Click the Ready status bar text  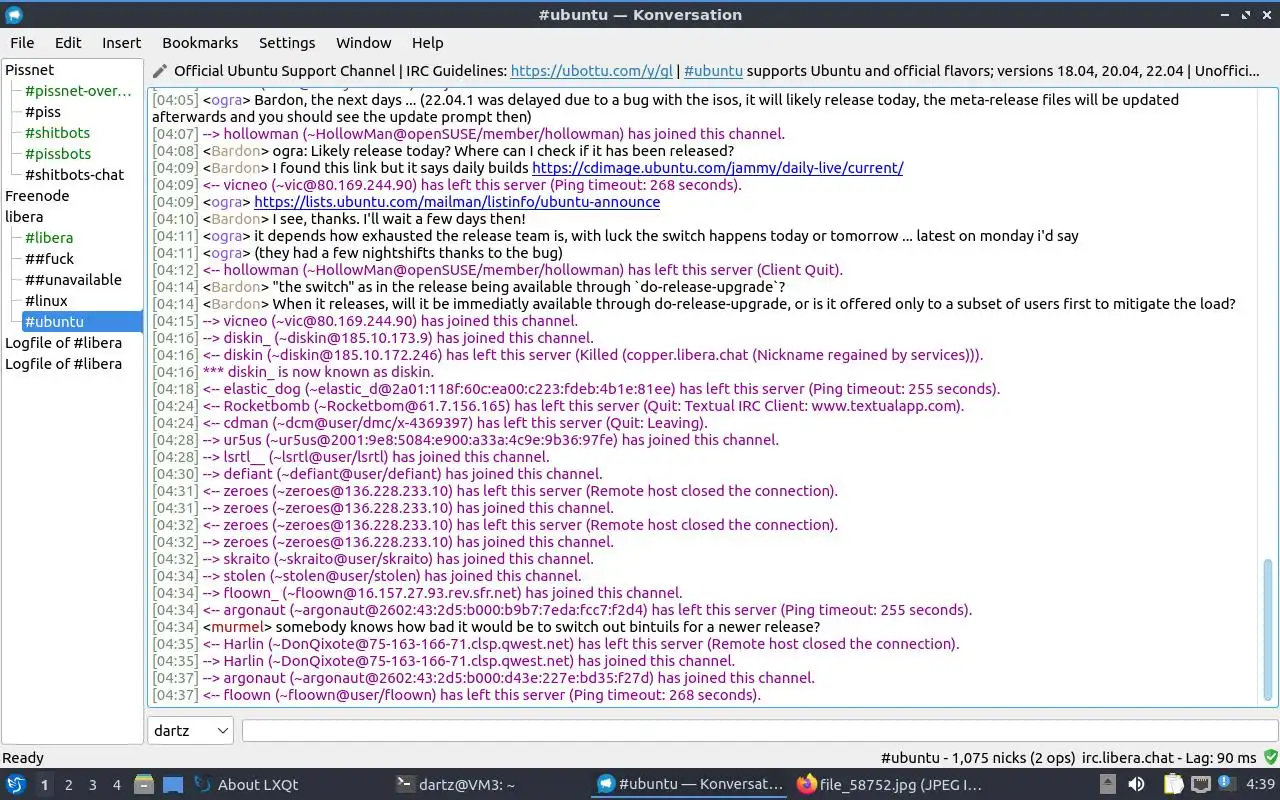pos(23,758)
